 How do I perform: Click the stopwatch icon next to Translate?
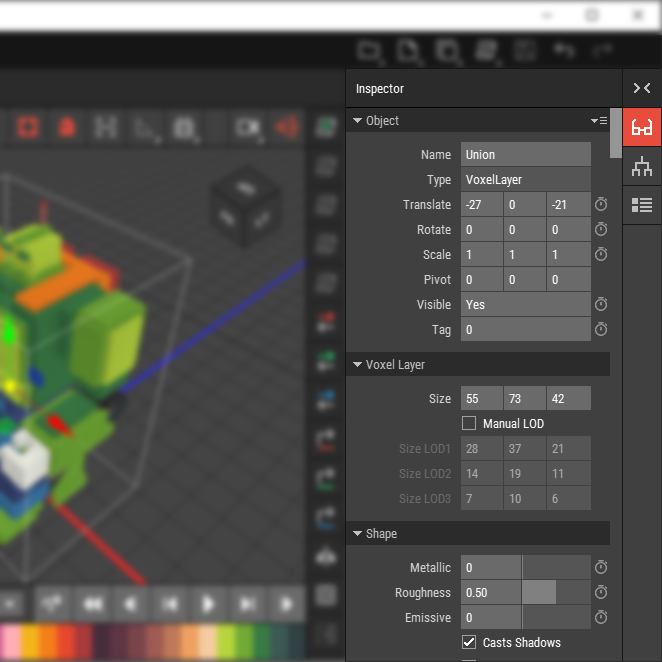(x=601, y=205)
